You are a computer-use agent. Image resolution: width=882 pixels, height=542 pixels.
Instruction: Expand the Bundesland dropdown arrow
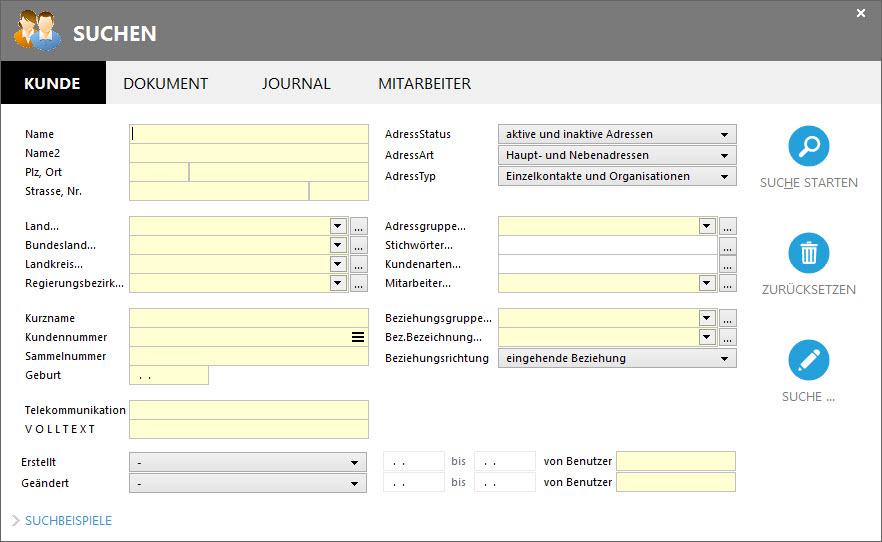338,246
